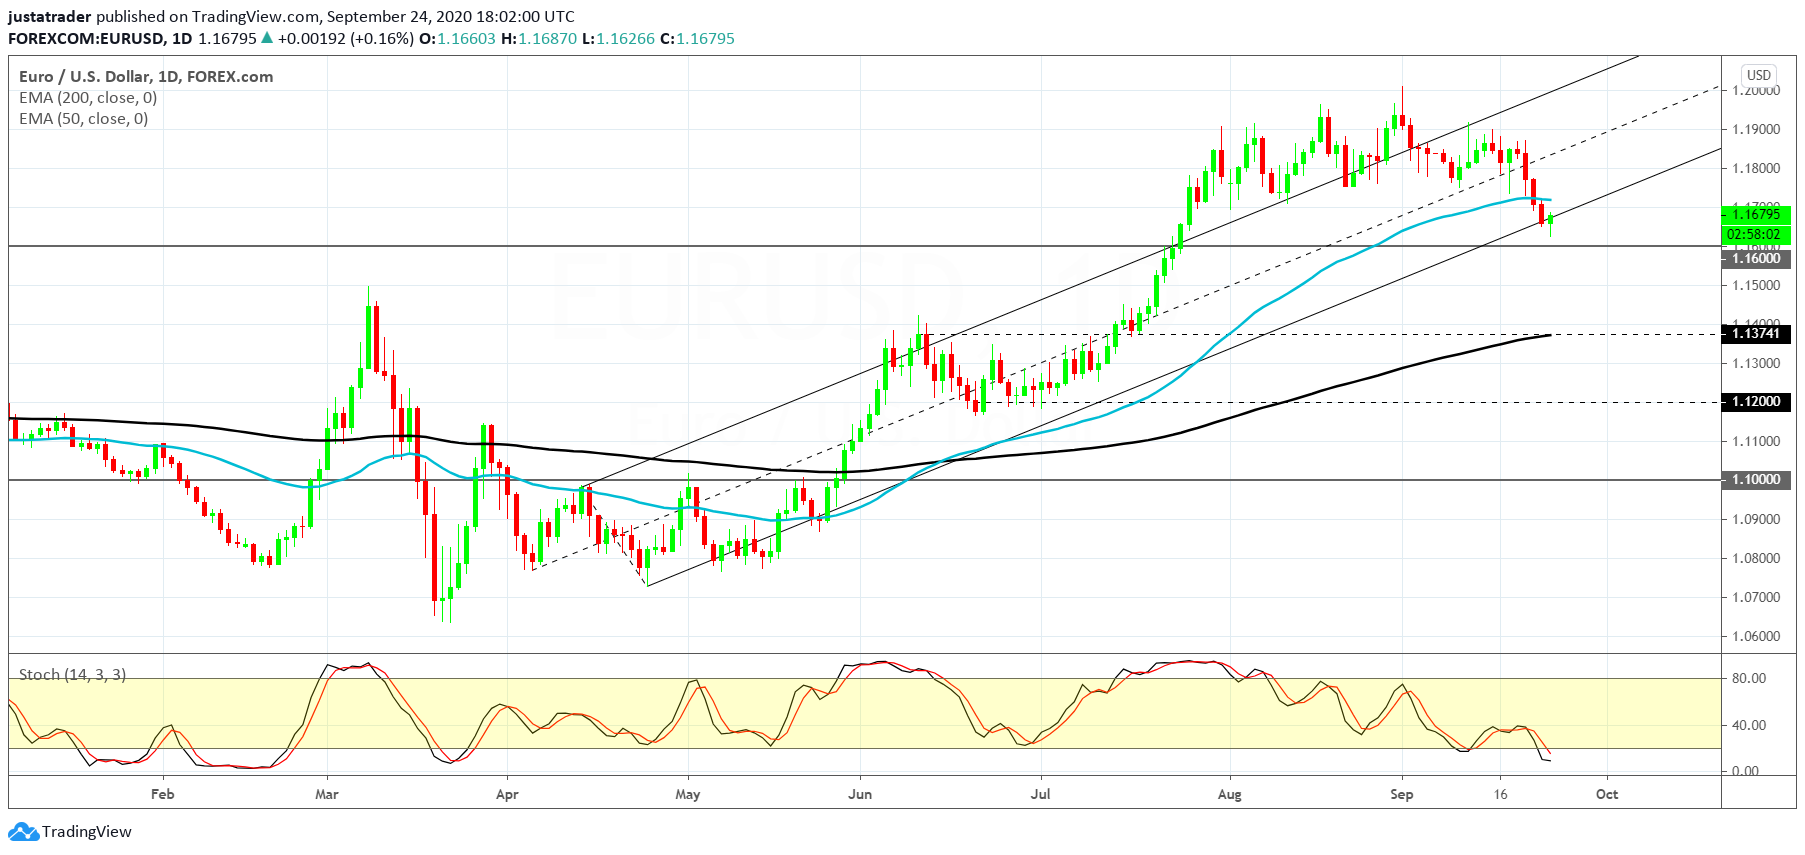Click the C:1.16795 close price in header

click(x=697, y=39)
